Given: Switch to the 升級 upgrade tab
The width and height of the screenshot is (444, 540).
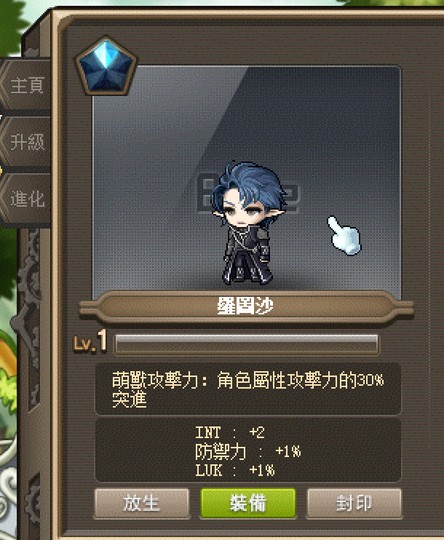Looking at the screenshot, I should coord(26,142).
